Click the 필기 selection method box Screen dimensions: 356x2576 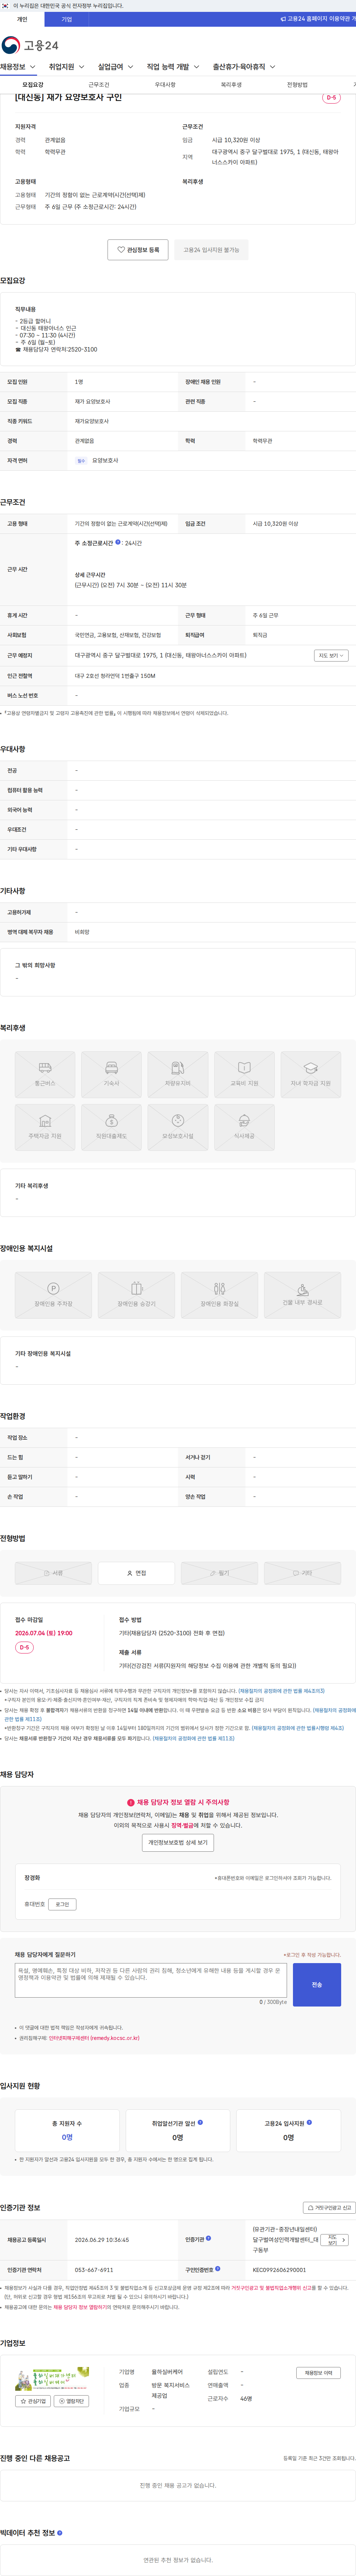[219, 1573]
